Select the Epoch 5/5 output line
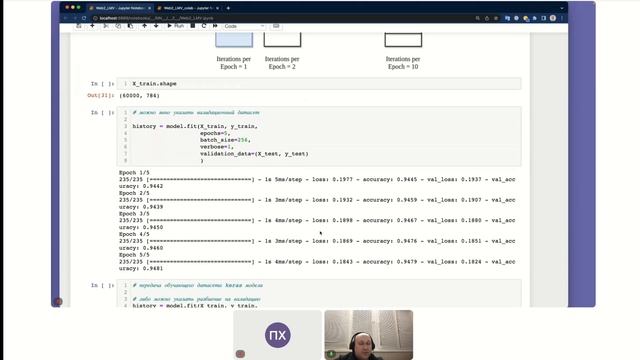This screenshot has height=360, width=640. coord(134,255)
